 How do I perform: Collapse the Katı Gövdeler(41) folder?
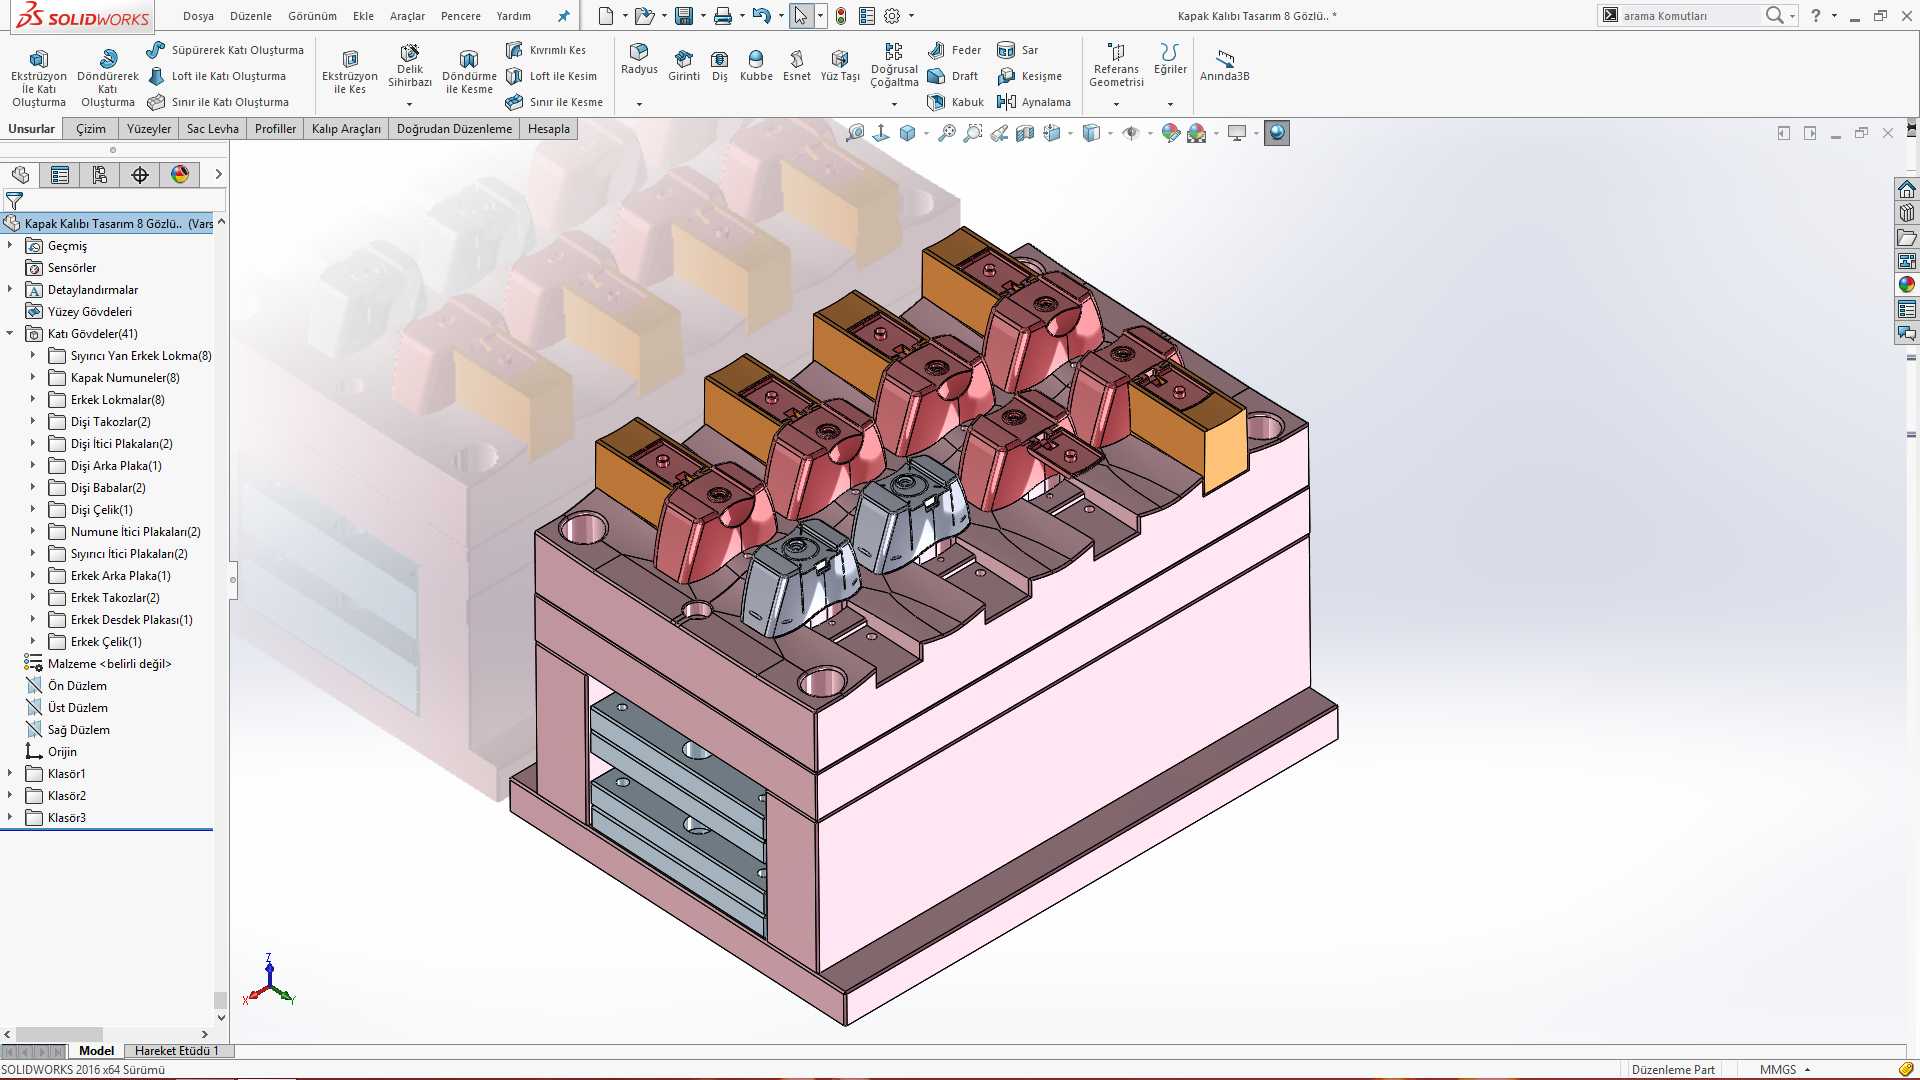point(10,333)
